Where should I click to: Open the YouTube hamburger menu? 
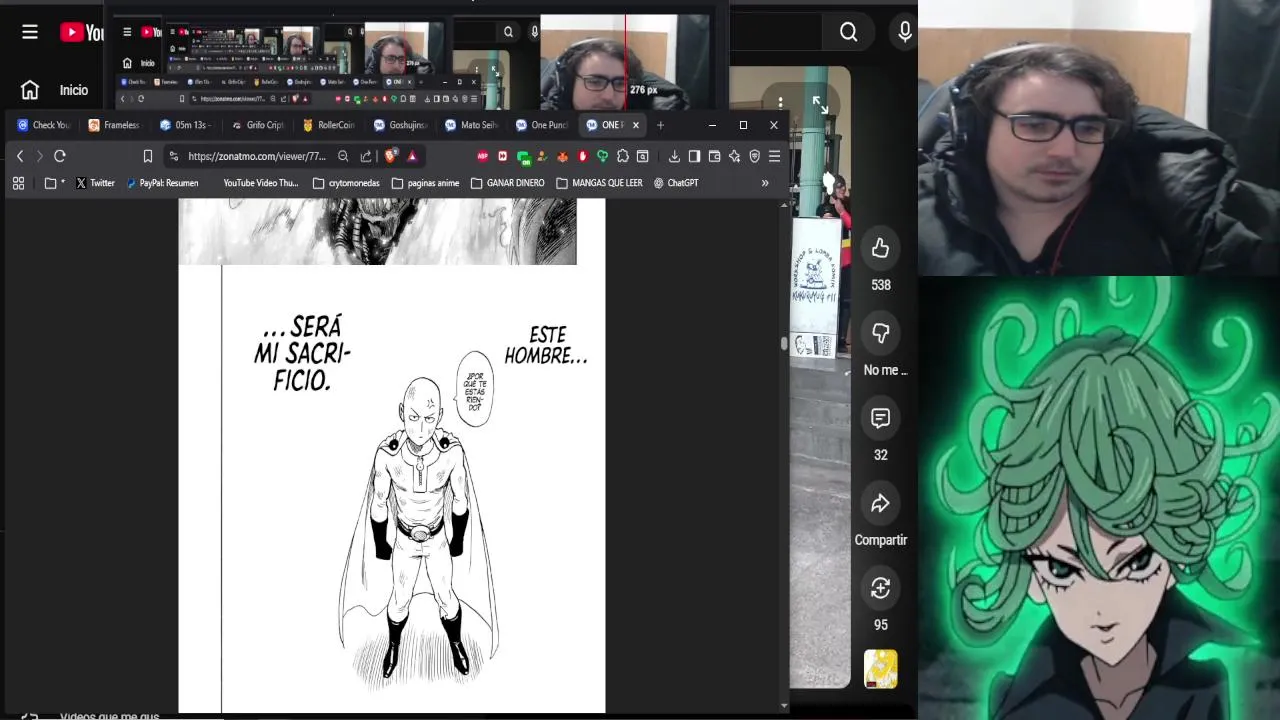click(x=30, y=32)
